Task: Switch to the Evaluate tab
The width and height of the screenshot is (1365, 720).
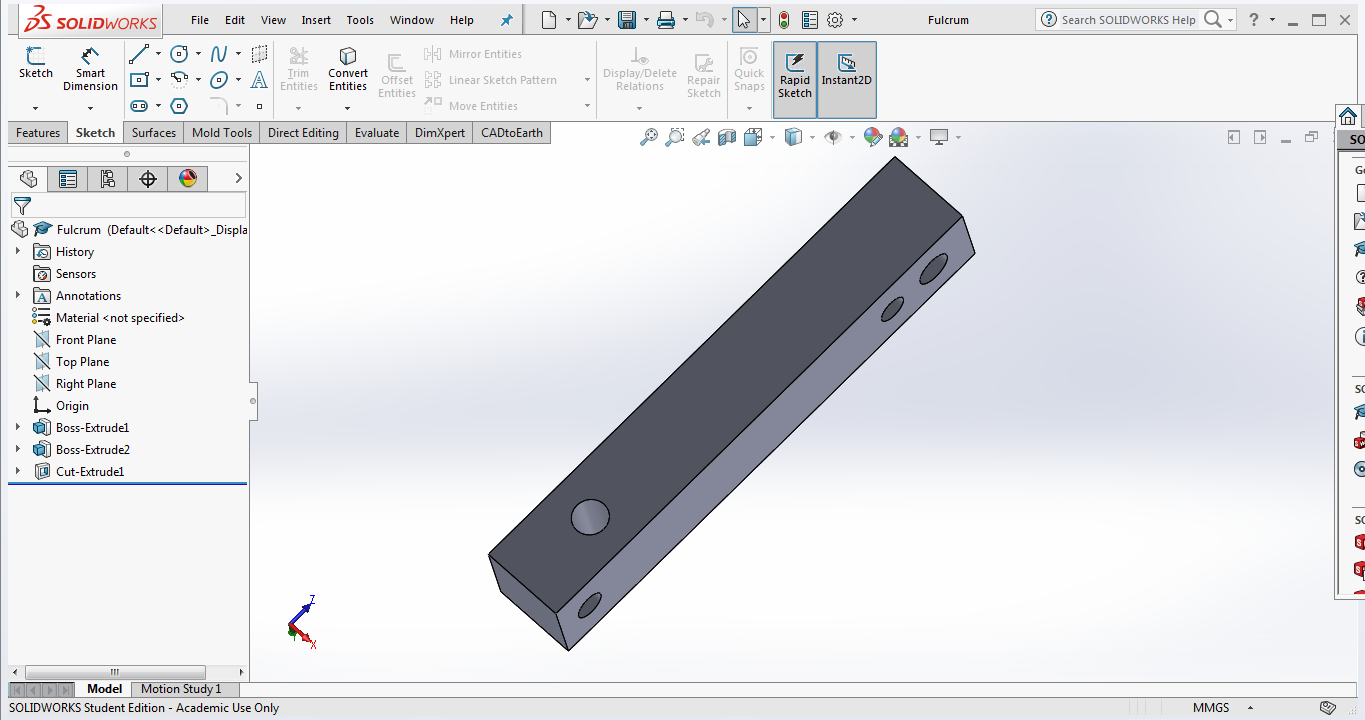Action: 377,133
